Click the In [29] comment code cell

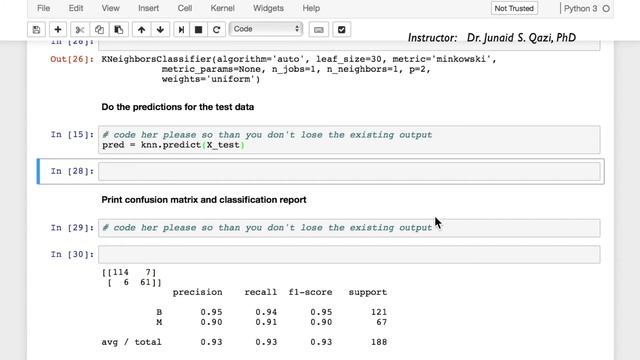(x=349, y=228)
